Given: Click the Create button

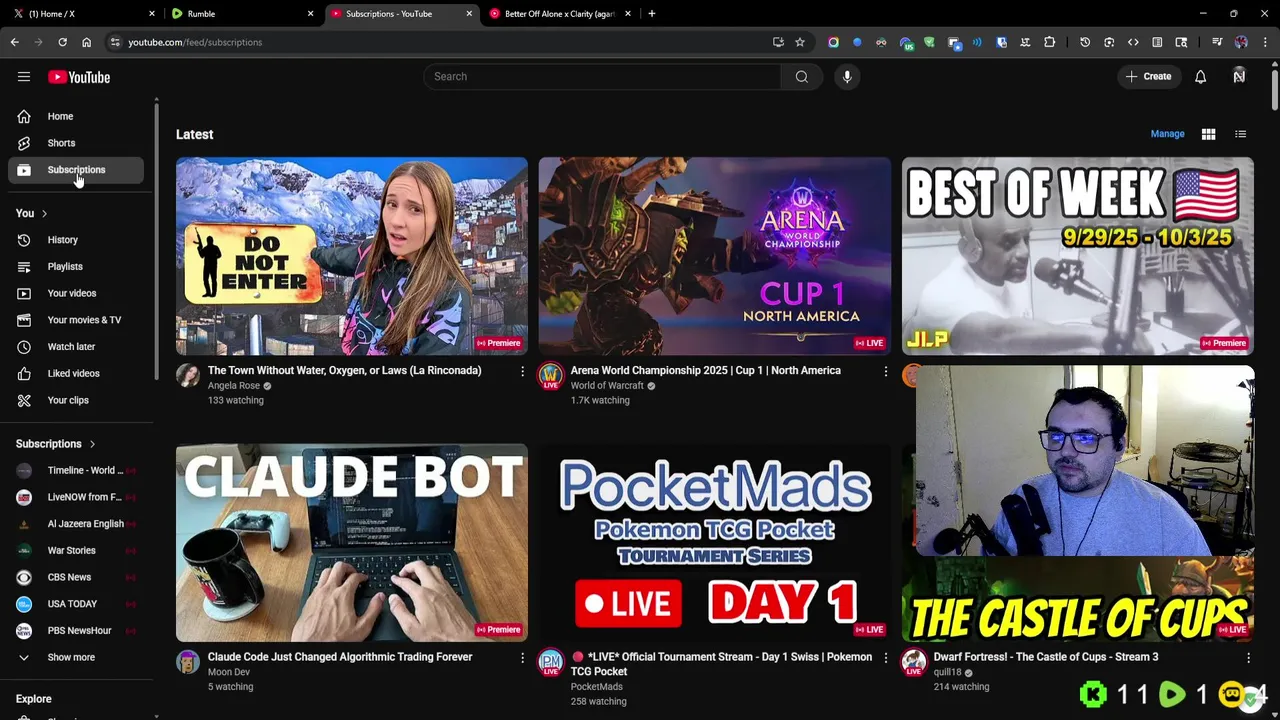Looking at the screenshot, I should tap(1149, 77).
